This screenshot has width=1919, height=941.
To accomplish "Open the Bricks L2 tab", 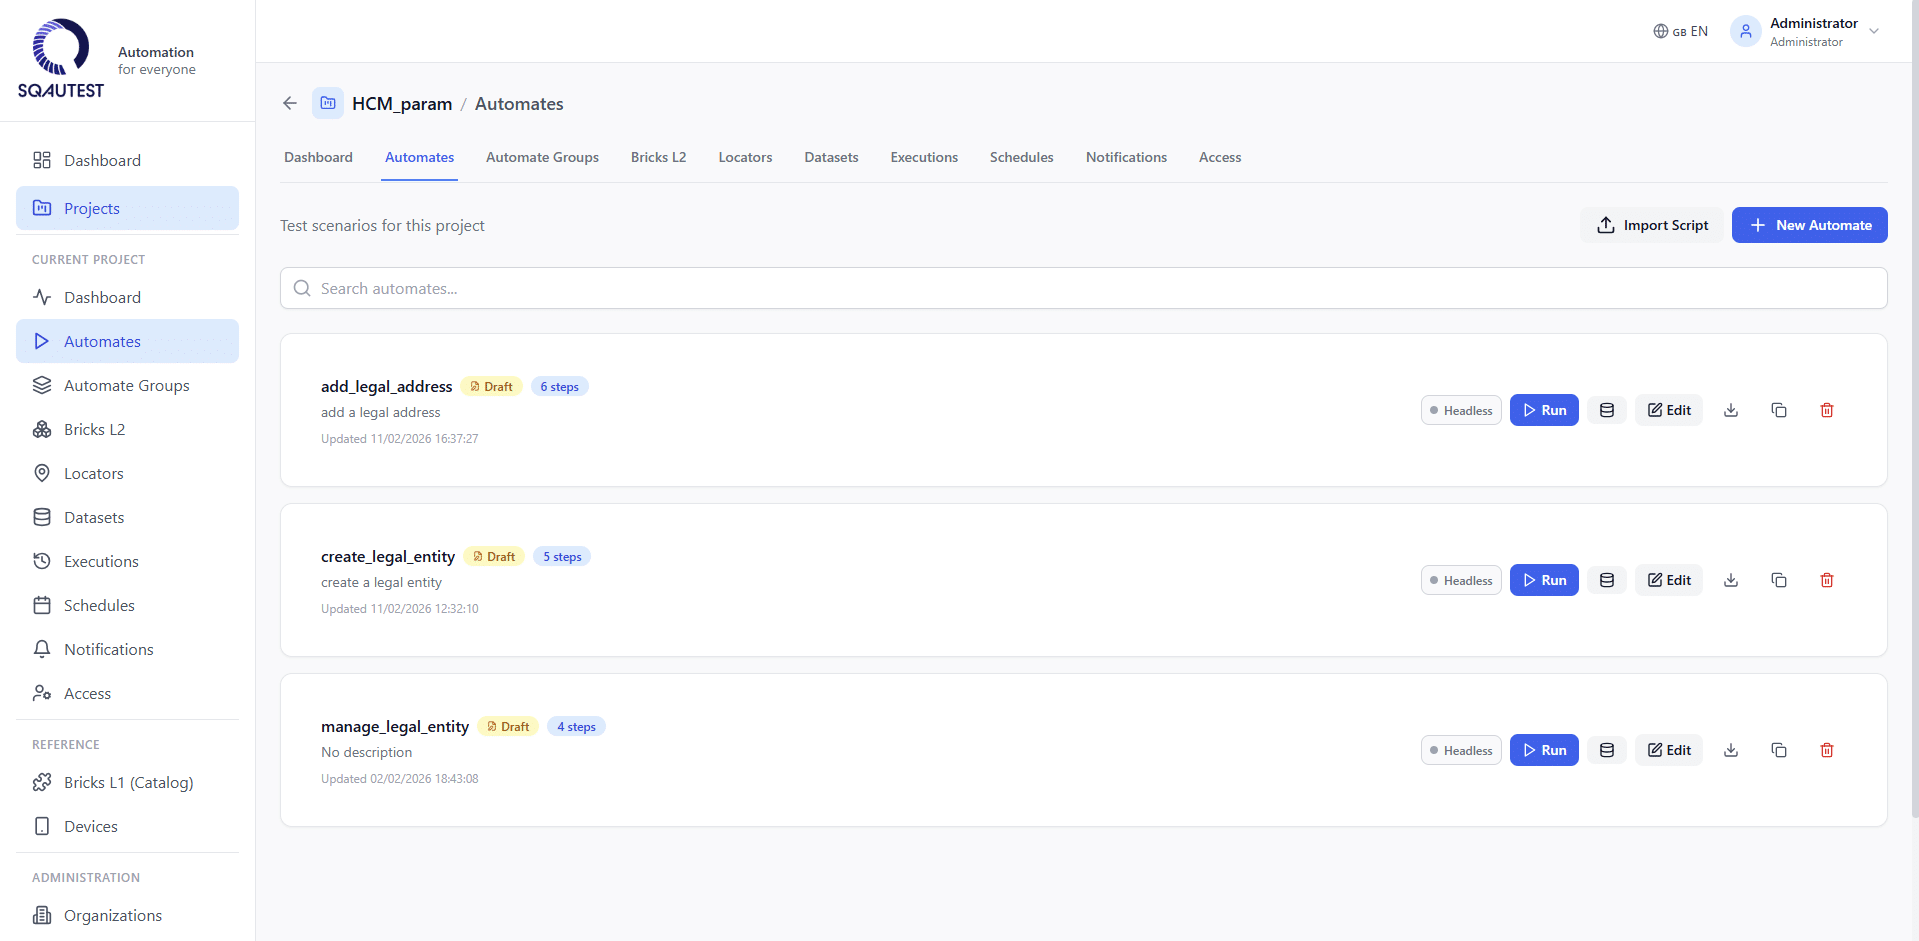I will point(658,157).
